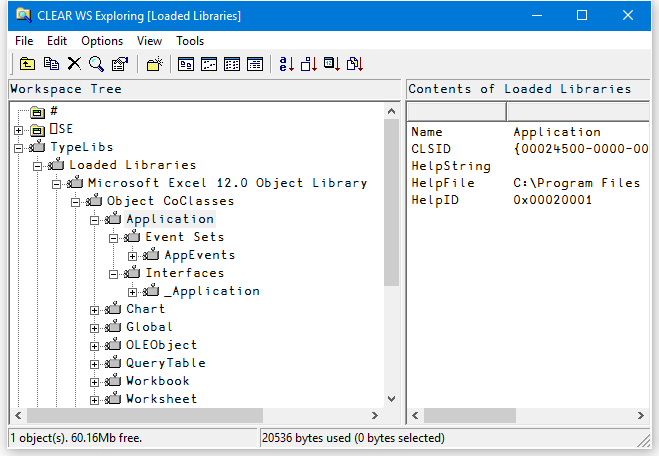Click the tree vertical scrollbar down arrow
This screenshot has height=456, width=659.
pos(392,398)
